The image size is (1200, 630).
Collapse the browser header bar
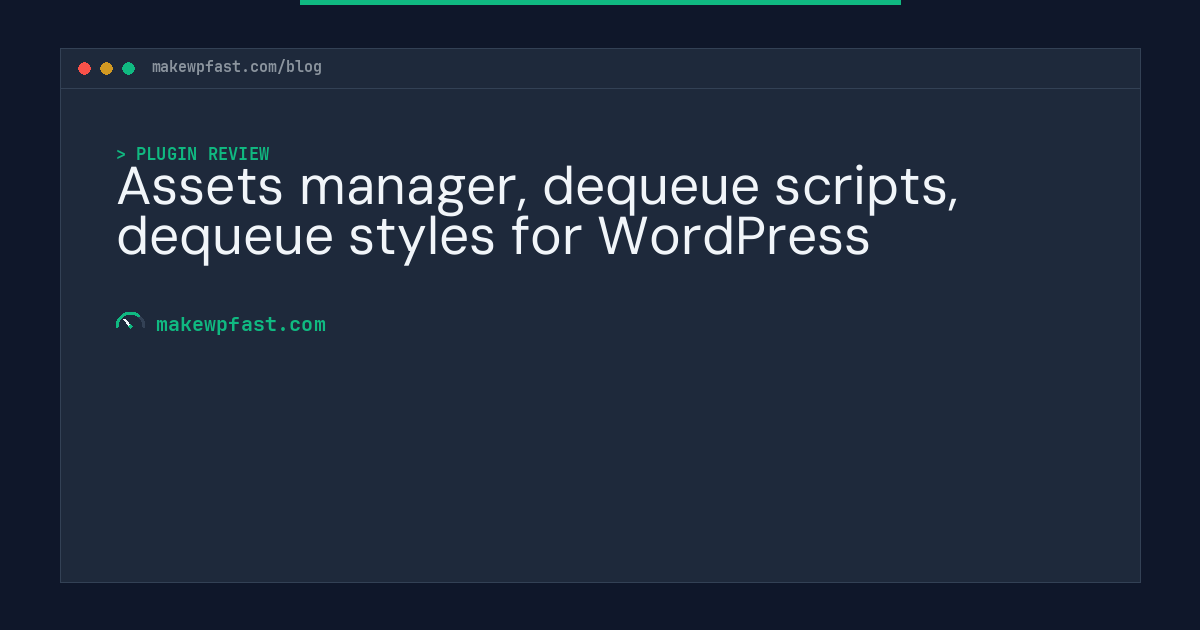click(x=600, y=68)
